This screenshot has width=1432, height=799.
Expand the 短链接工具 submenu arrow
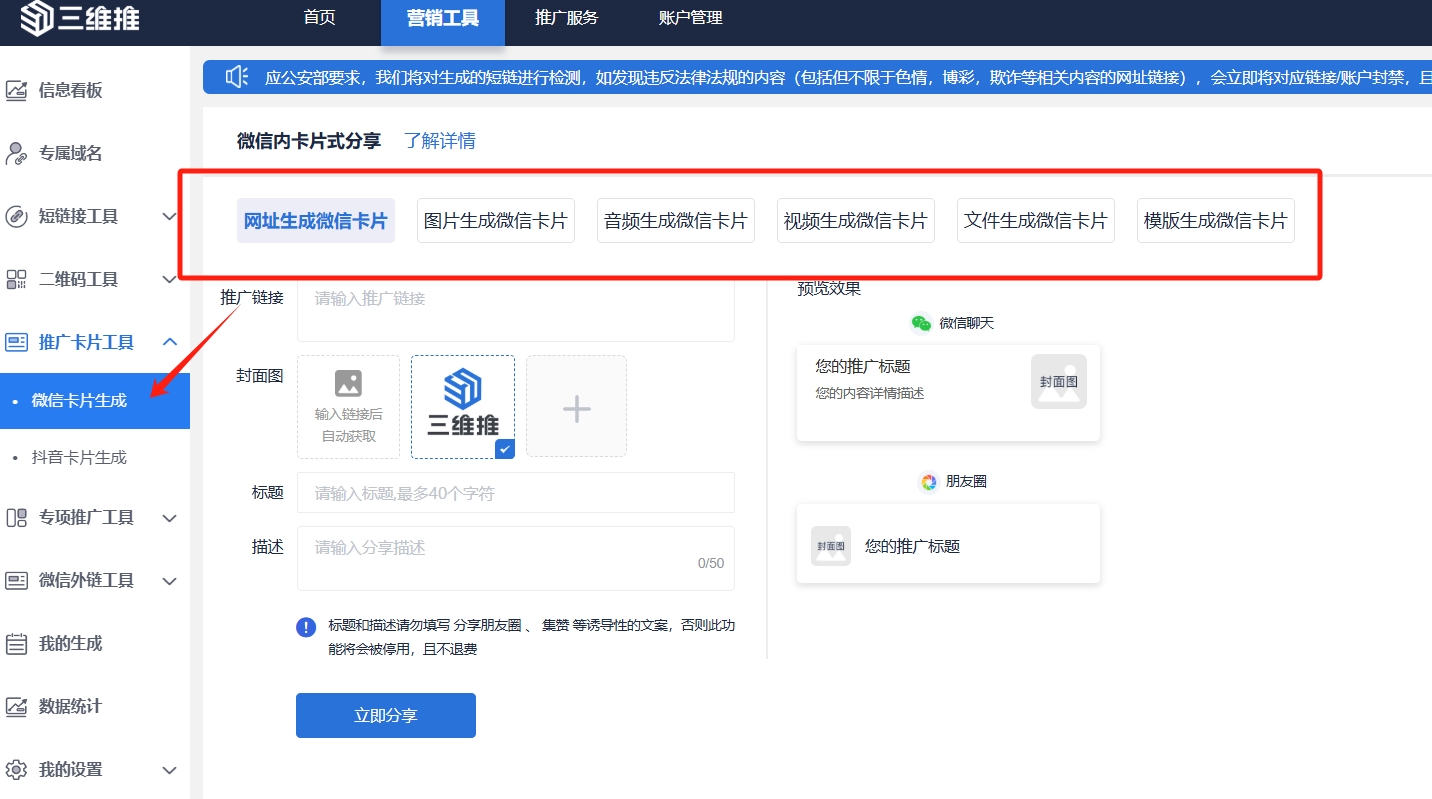click(169, 216)
